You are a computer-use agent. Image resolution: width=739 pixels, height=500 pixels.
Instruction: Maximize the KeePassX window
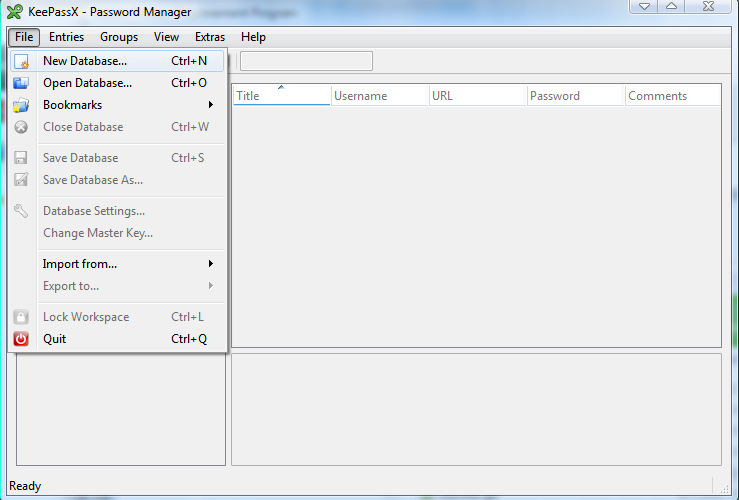[x=671, y=6]
